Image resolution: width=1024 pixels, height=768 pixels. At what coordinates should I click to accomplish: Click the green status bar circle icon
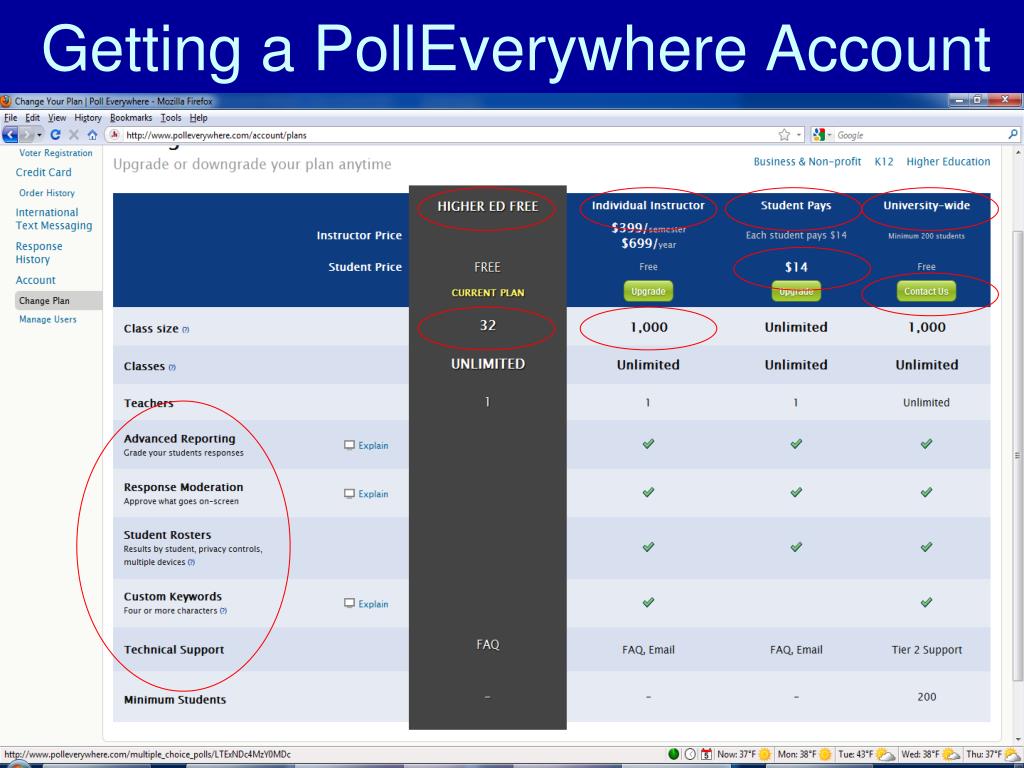coord(674,754)
